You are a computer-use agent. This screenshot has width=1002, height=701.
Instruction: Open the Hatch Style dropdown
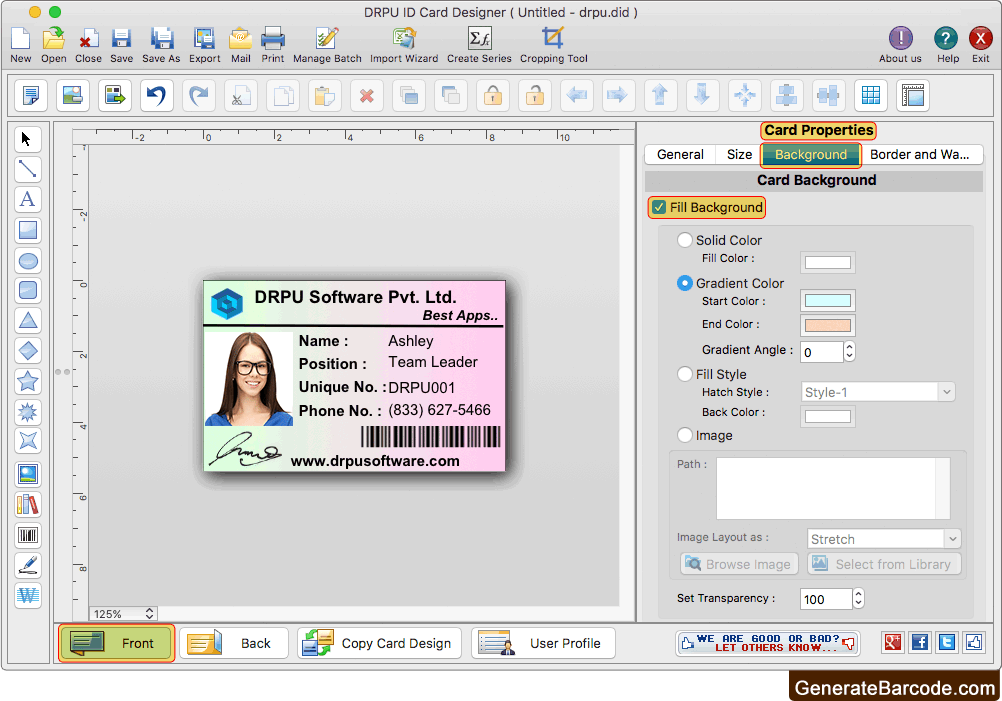pyautogui.click(x=878, y=392)
